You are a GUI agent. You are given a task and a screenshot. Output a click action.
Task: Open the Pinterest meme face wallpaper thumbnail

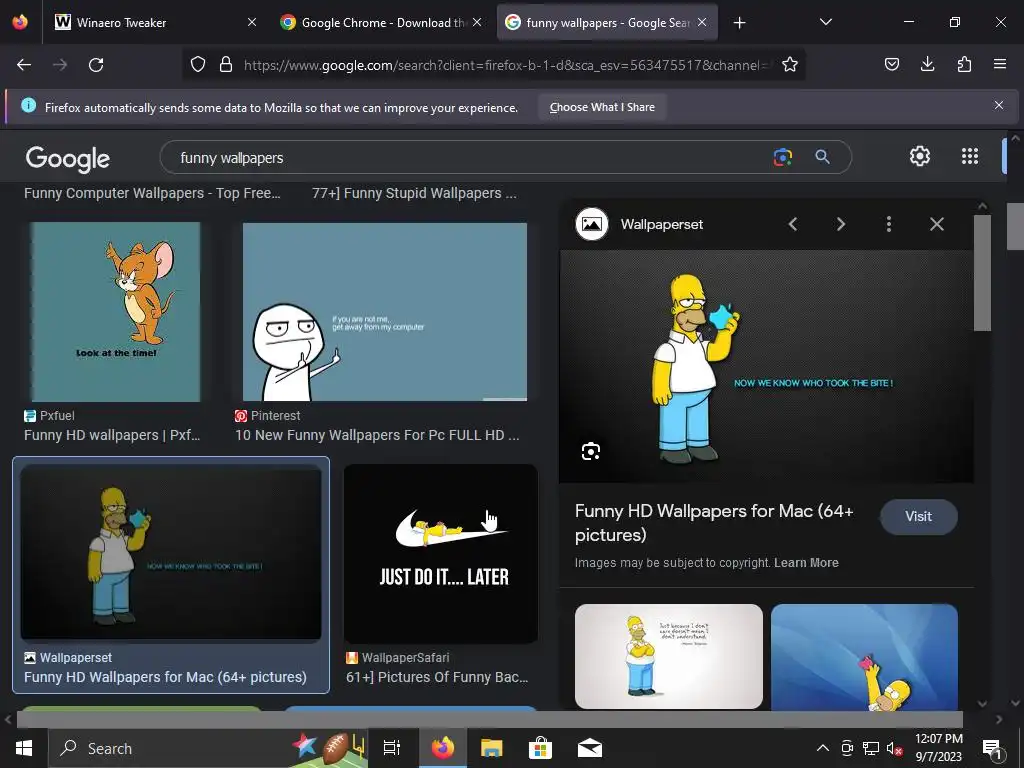tap(385, 312)
